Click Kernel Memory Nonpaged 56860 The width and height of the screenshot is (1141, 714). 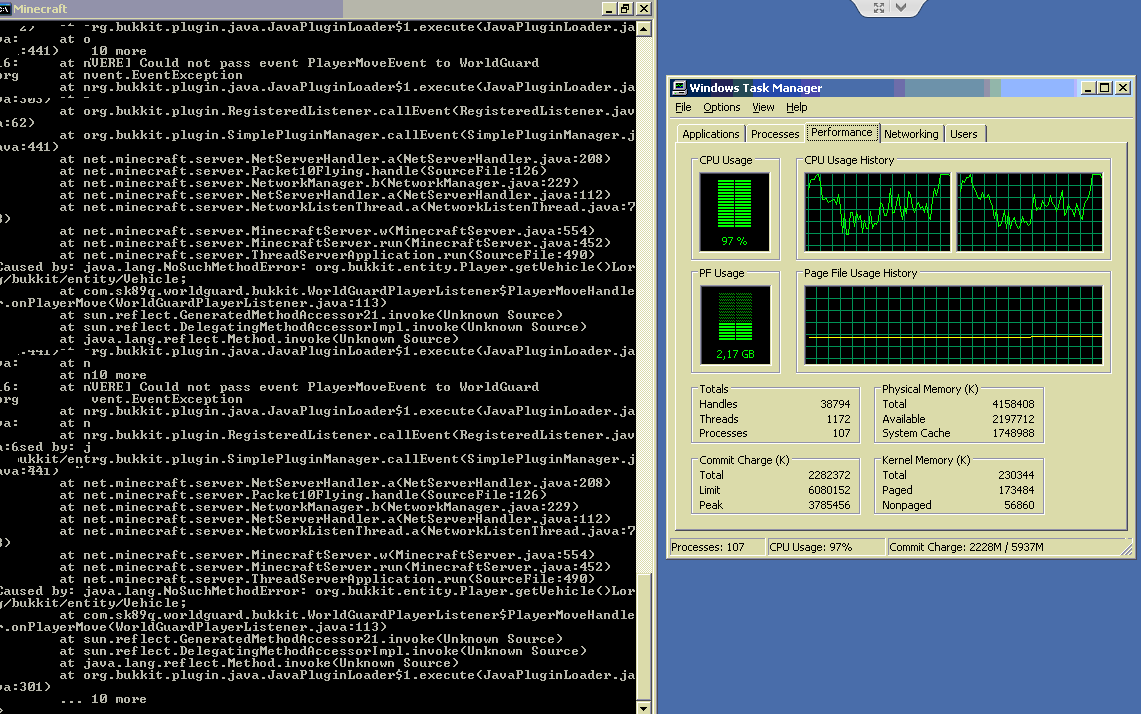click(x=1019, y=505)
